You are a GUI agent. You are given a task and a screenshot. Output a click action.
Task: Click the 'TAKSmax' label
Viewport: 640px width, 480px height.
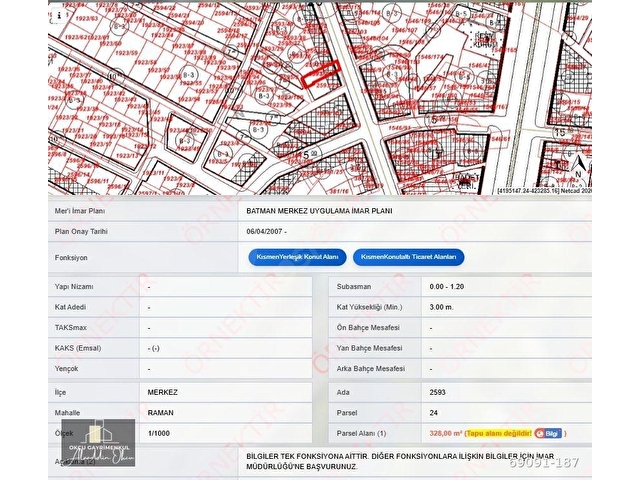tap(70, 328)
